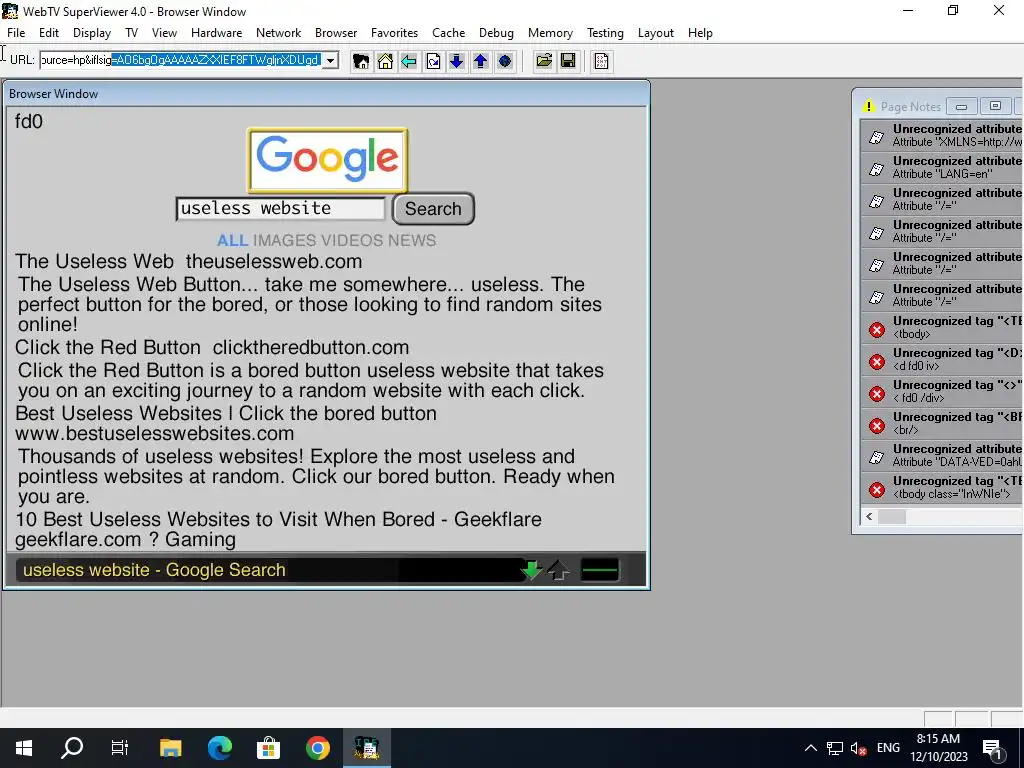Select note Unrecognized tag < fd0 /div>
Screen dimensions: 1024x768
tap(942, 391)
